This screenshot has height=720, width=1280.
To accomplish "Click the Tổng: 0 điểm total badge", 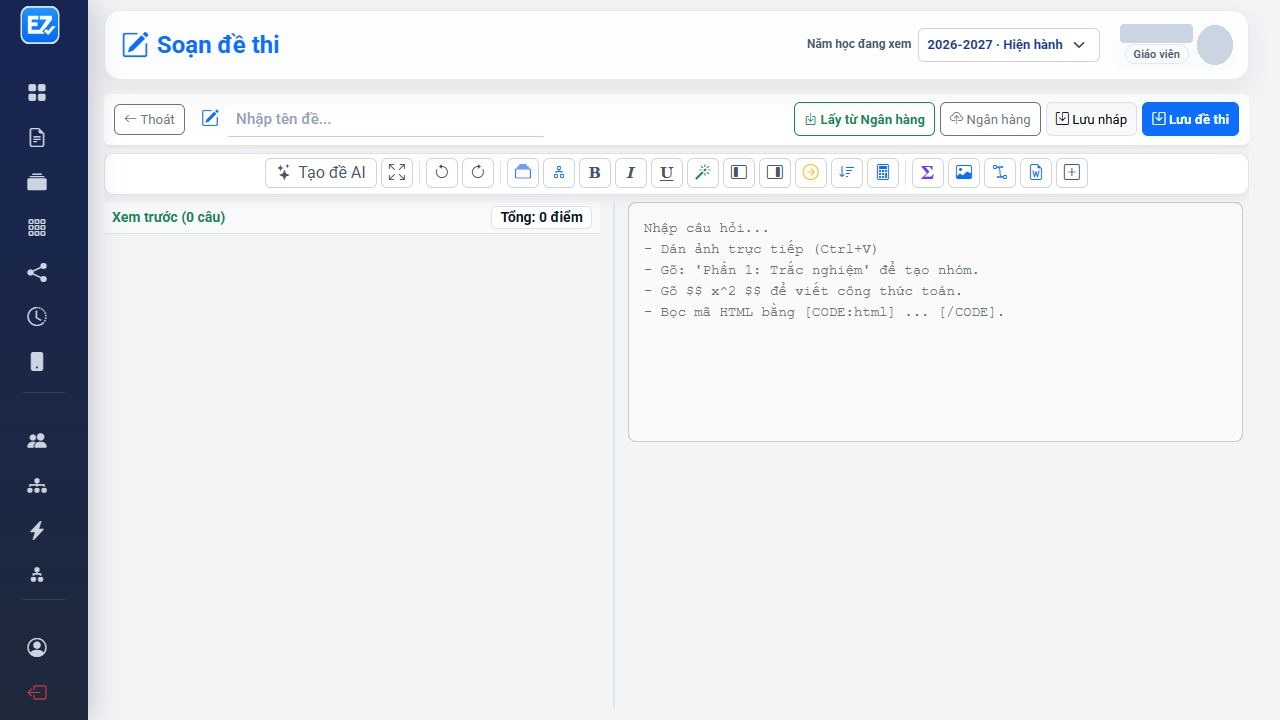I will coord(541,217).
